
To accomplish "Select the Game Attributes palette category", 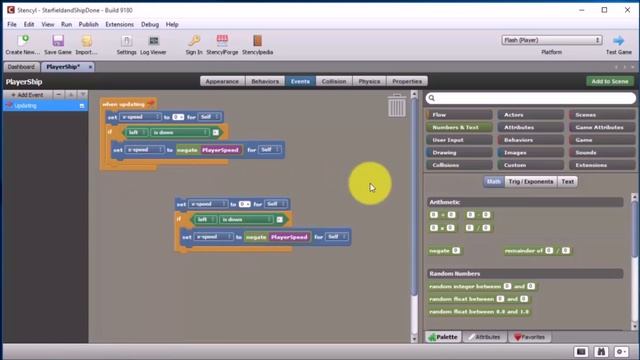I will (x=602, y=127).
